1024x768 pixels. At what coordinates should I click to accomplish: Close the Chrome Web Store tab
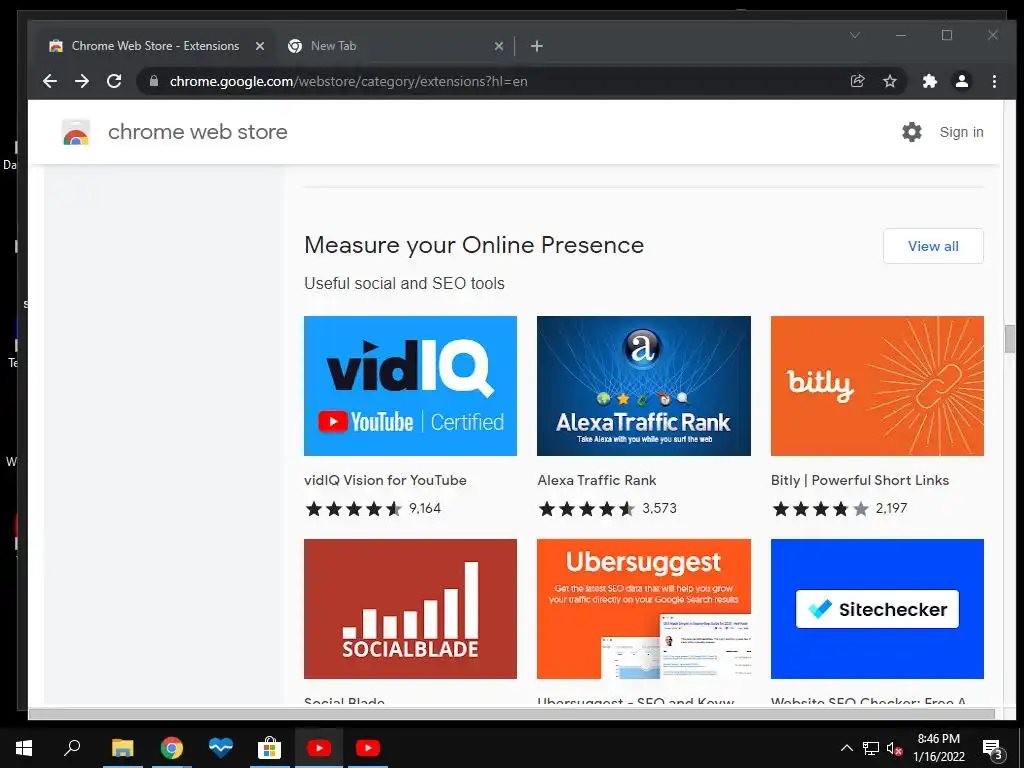tap(260, 46)
